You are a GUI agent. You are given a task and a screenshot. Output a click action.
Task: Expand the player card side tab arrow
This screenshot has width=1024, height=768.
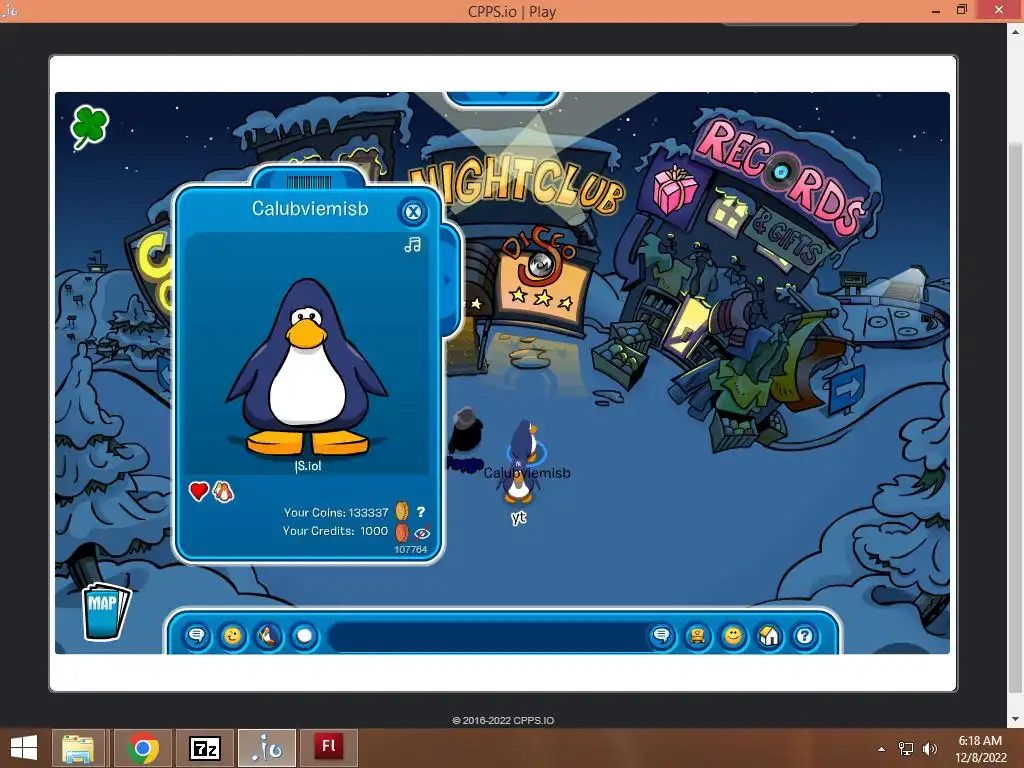tap(450, 280)
